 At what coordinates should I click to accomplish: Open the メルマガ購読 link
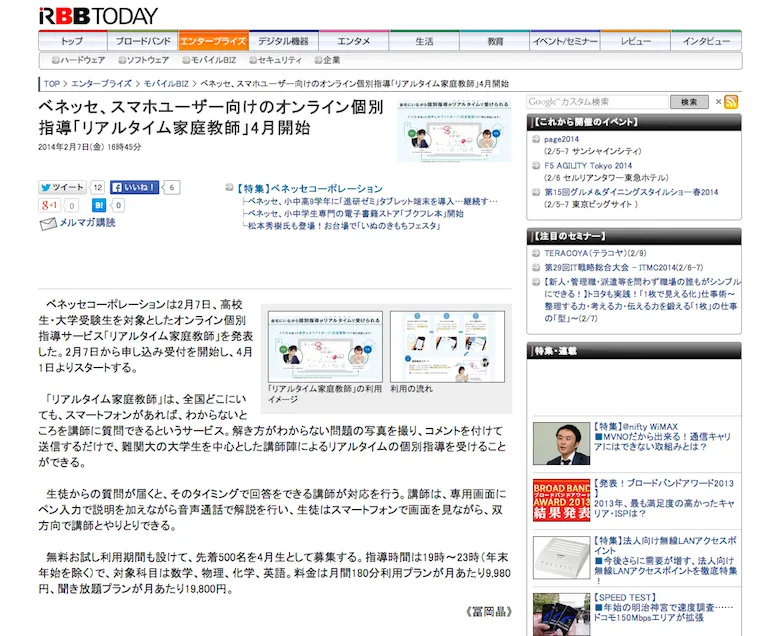coord(88,222)
